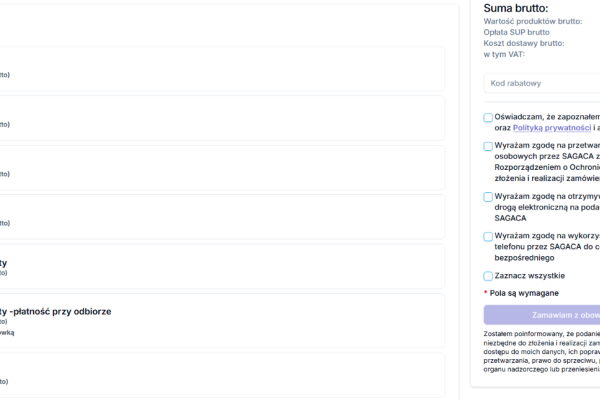Click the 'Koszt dostawy brutto:' label
This screenshot has width=600, height=400.
point(524,43)
